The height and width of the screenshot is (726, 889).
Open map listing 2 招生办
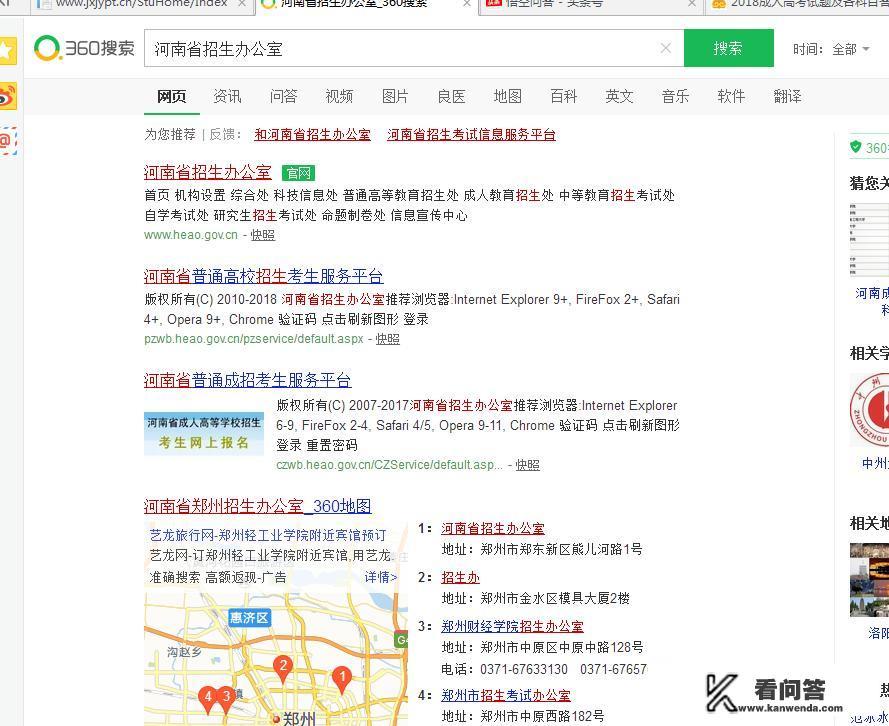(x=460, y=578)
